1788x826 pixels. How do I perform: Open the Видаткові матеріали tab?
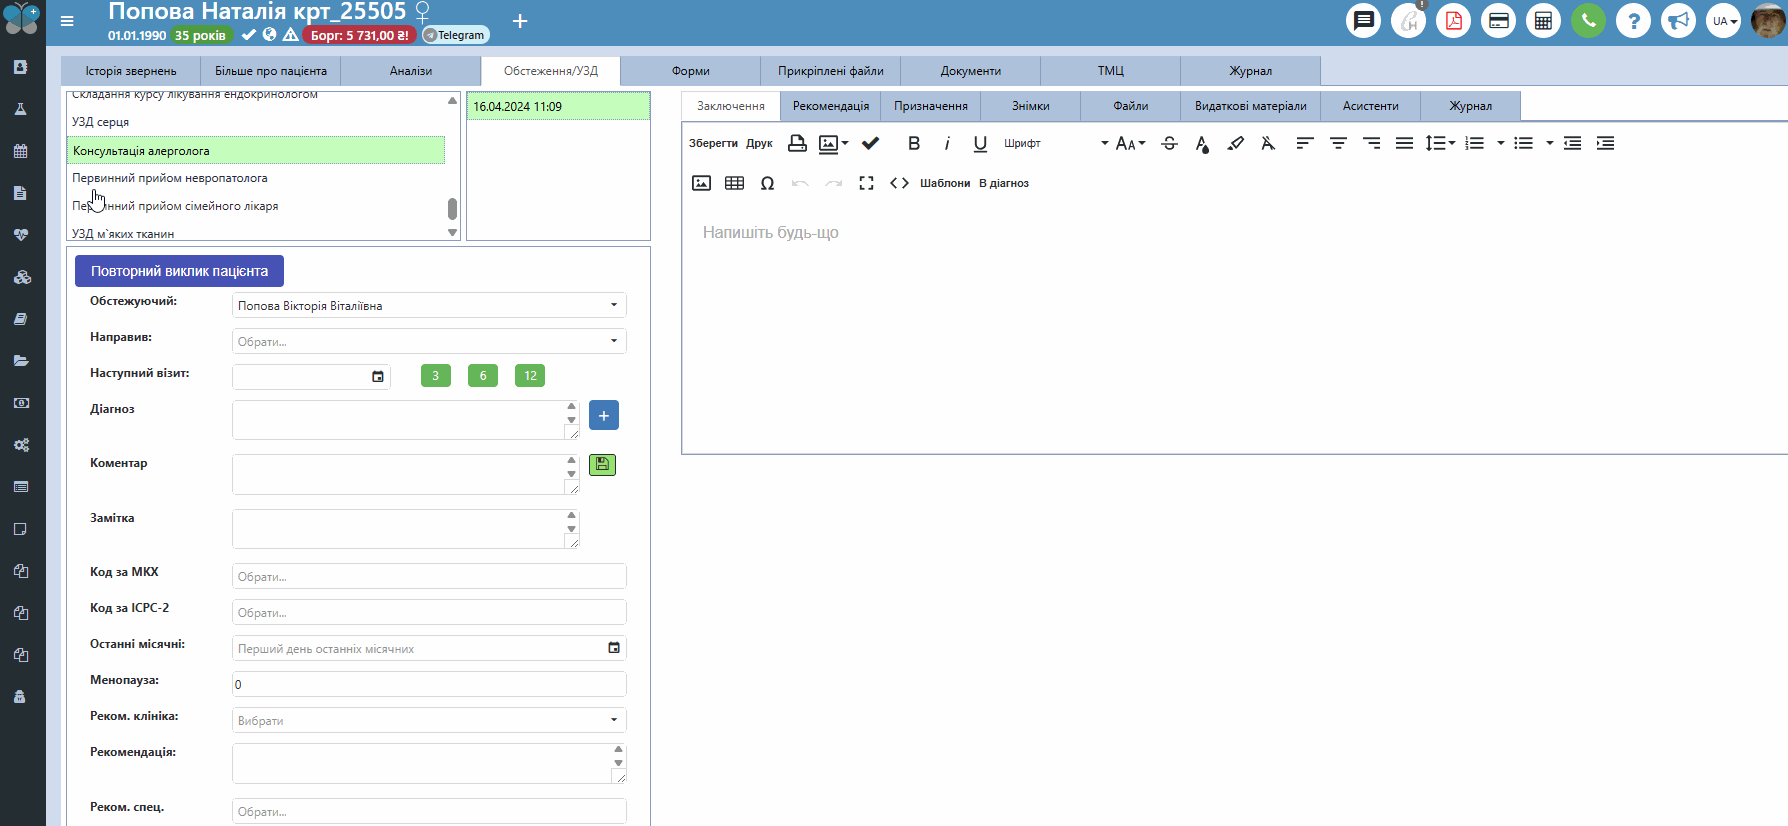tap(1251, 106)
